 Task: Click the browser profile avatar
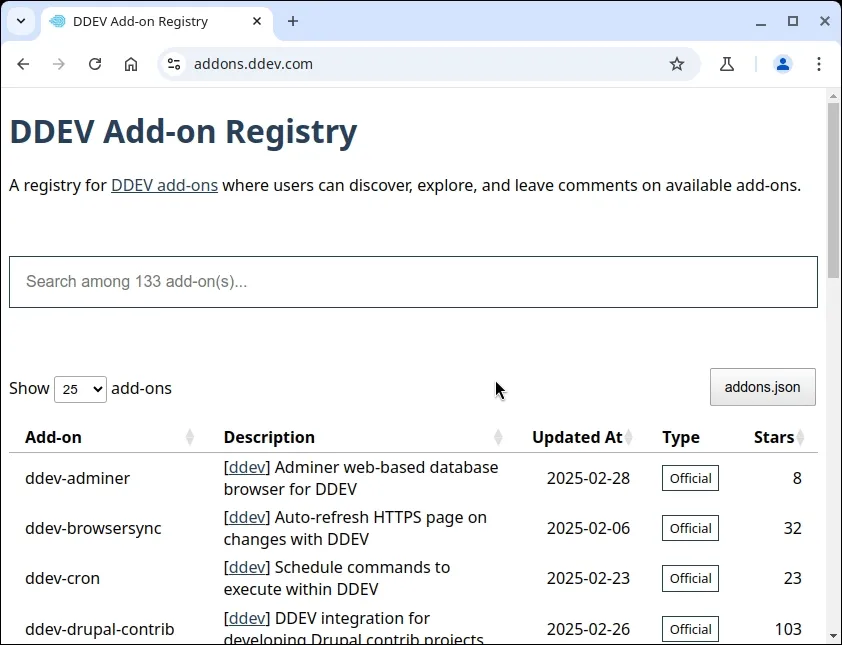[x=783, y=64]
